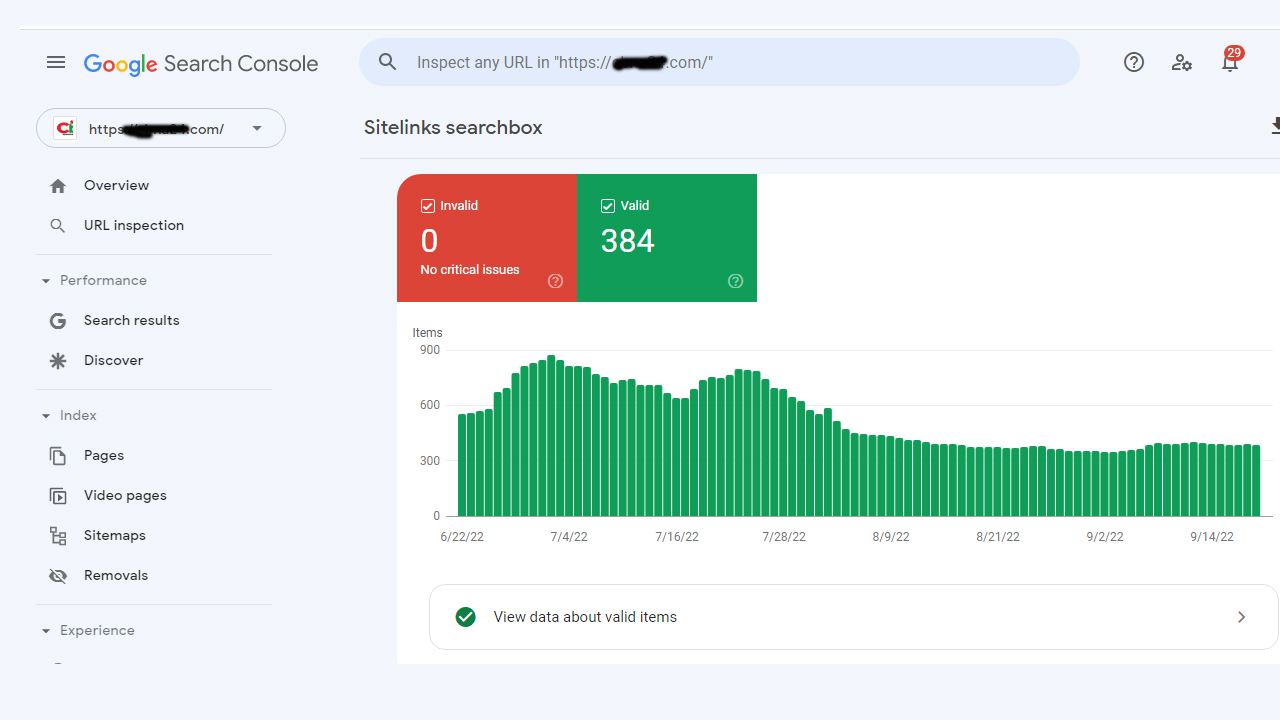The image size is (1280, 720).
Task: Open Sitemaps from the sidebar
Action: (x=114, y=536)
